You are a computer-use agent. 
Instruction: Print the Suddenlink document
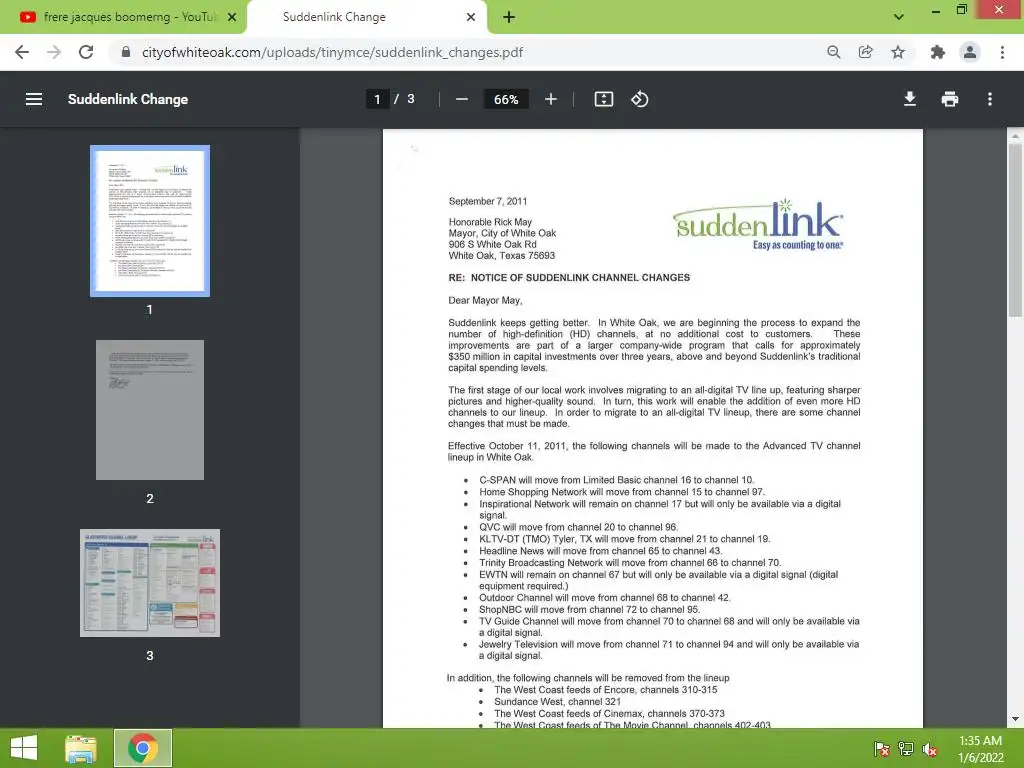click(950, 99)
